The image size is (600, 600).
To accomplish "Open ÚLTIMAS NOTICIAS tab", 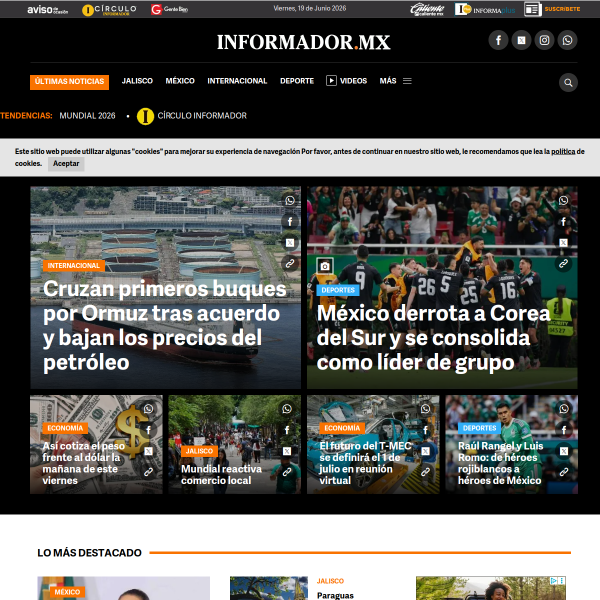I will tap(69, 82).
